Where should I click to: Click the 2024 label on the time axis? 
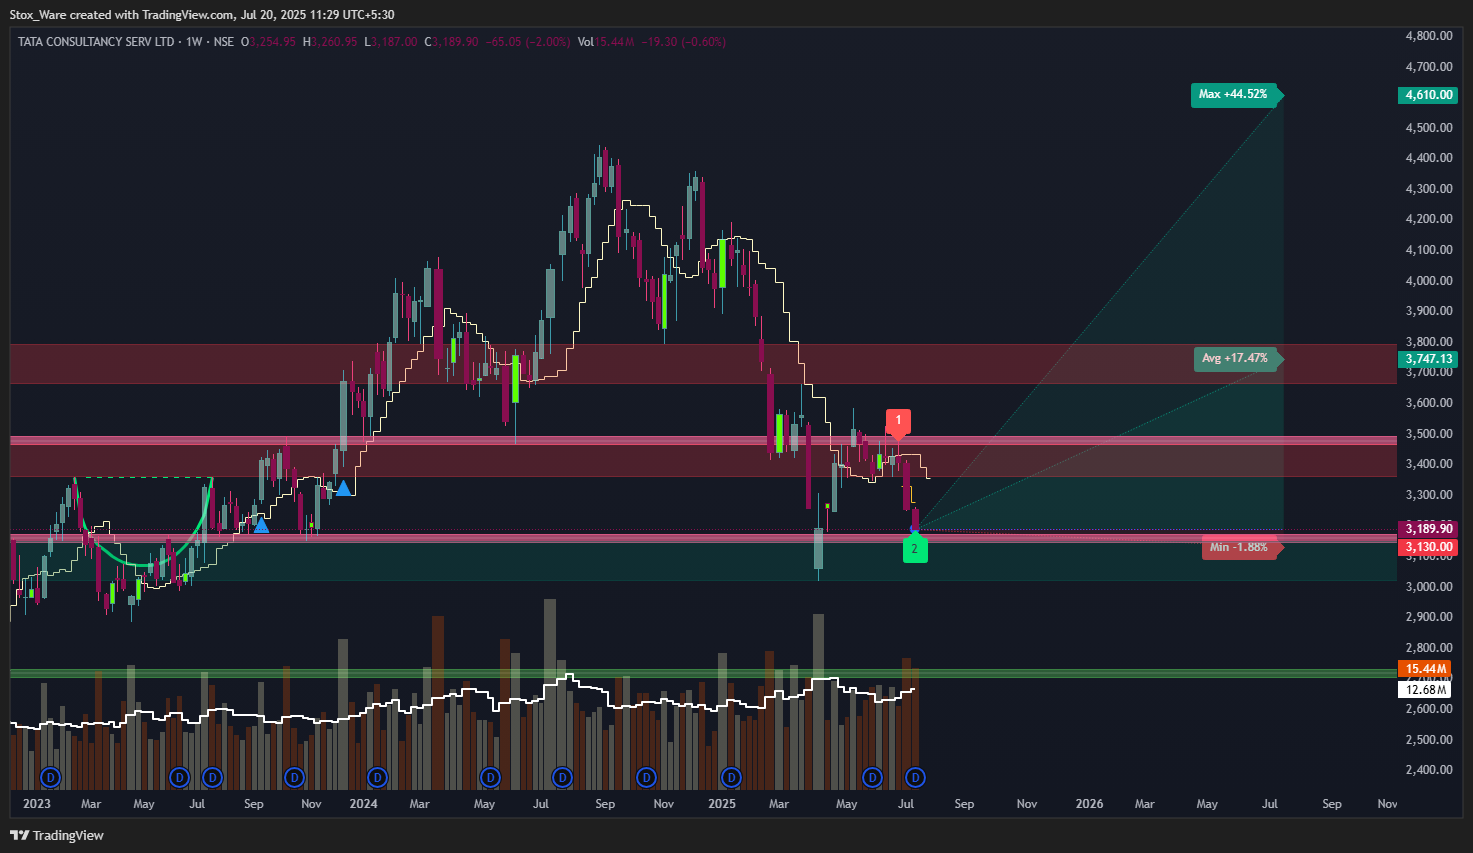[364, 804]
